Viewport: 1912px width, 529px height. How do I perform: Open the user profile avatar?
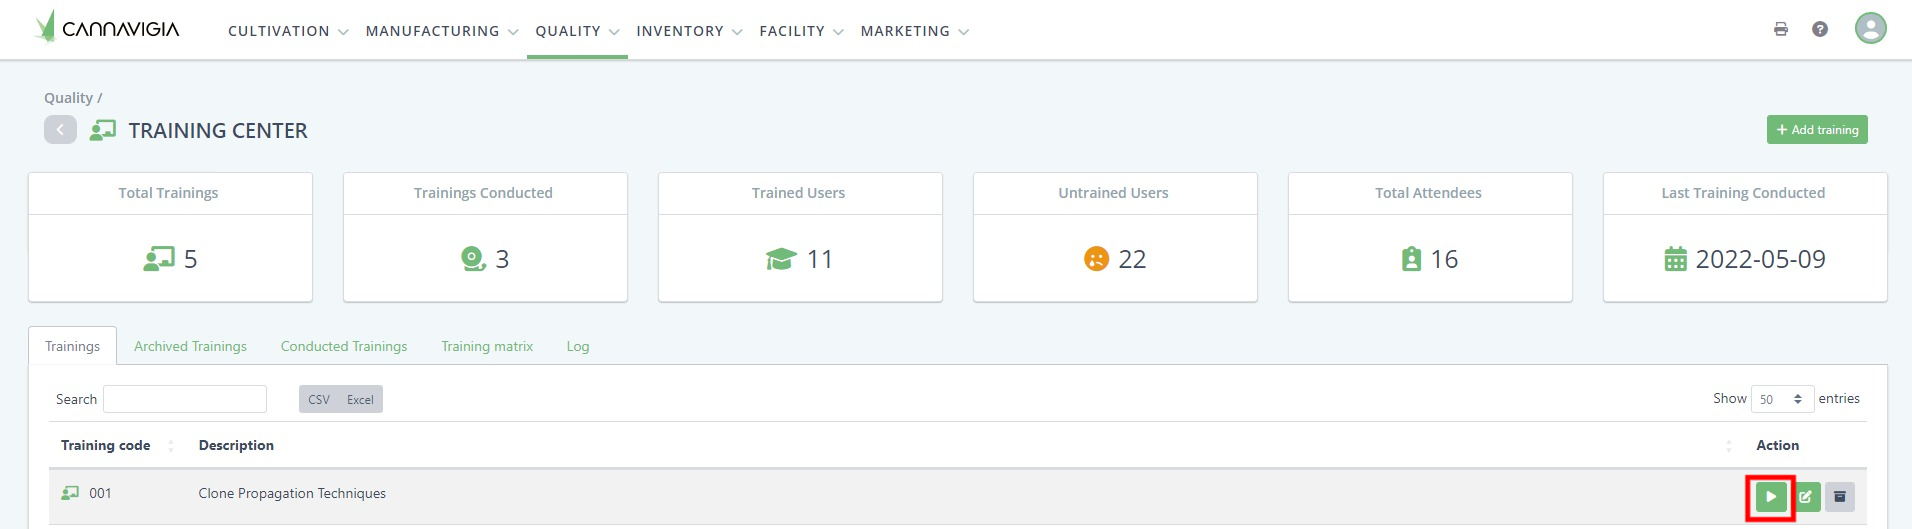[x=1870, y=28]
